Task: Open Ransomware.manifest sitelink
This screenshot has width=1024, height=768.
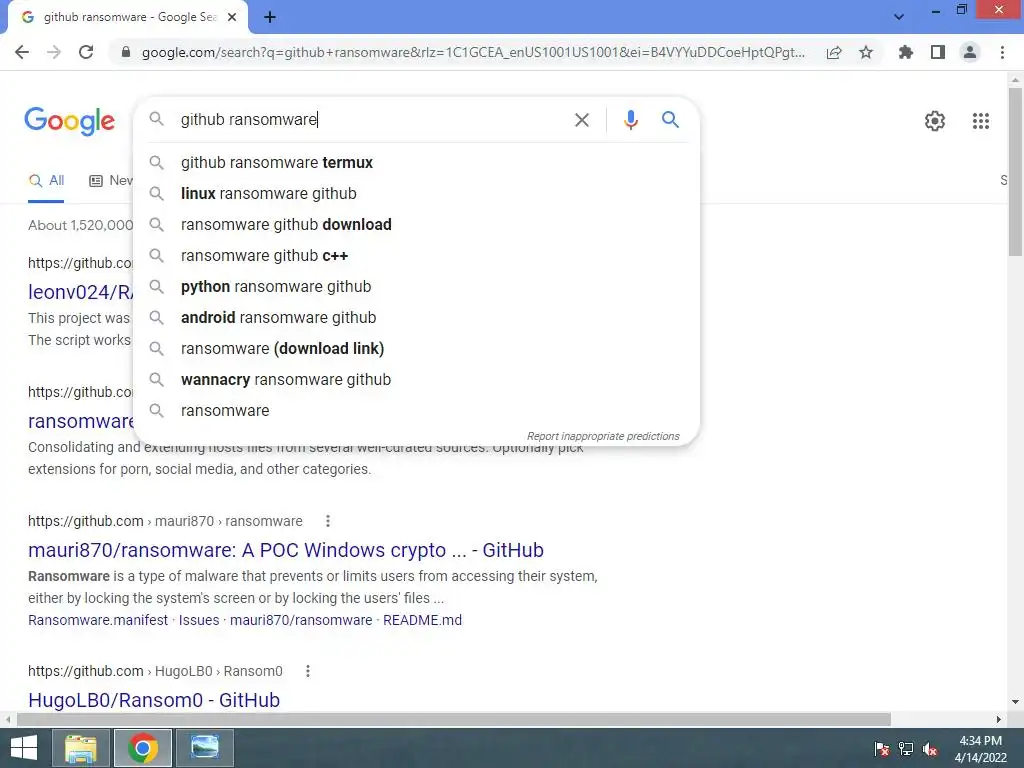Action: (x=98, y=620)
